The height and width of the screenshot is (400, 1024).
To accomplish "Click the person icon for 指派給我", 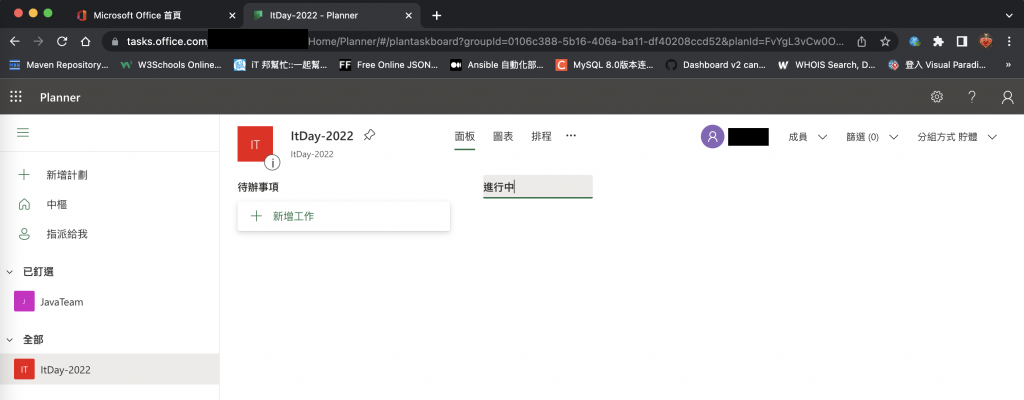I will click(x=24, y=234).
